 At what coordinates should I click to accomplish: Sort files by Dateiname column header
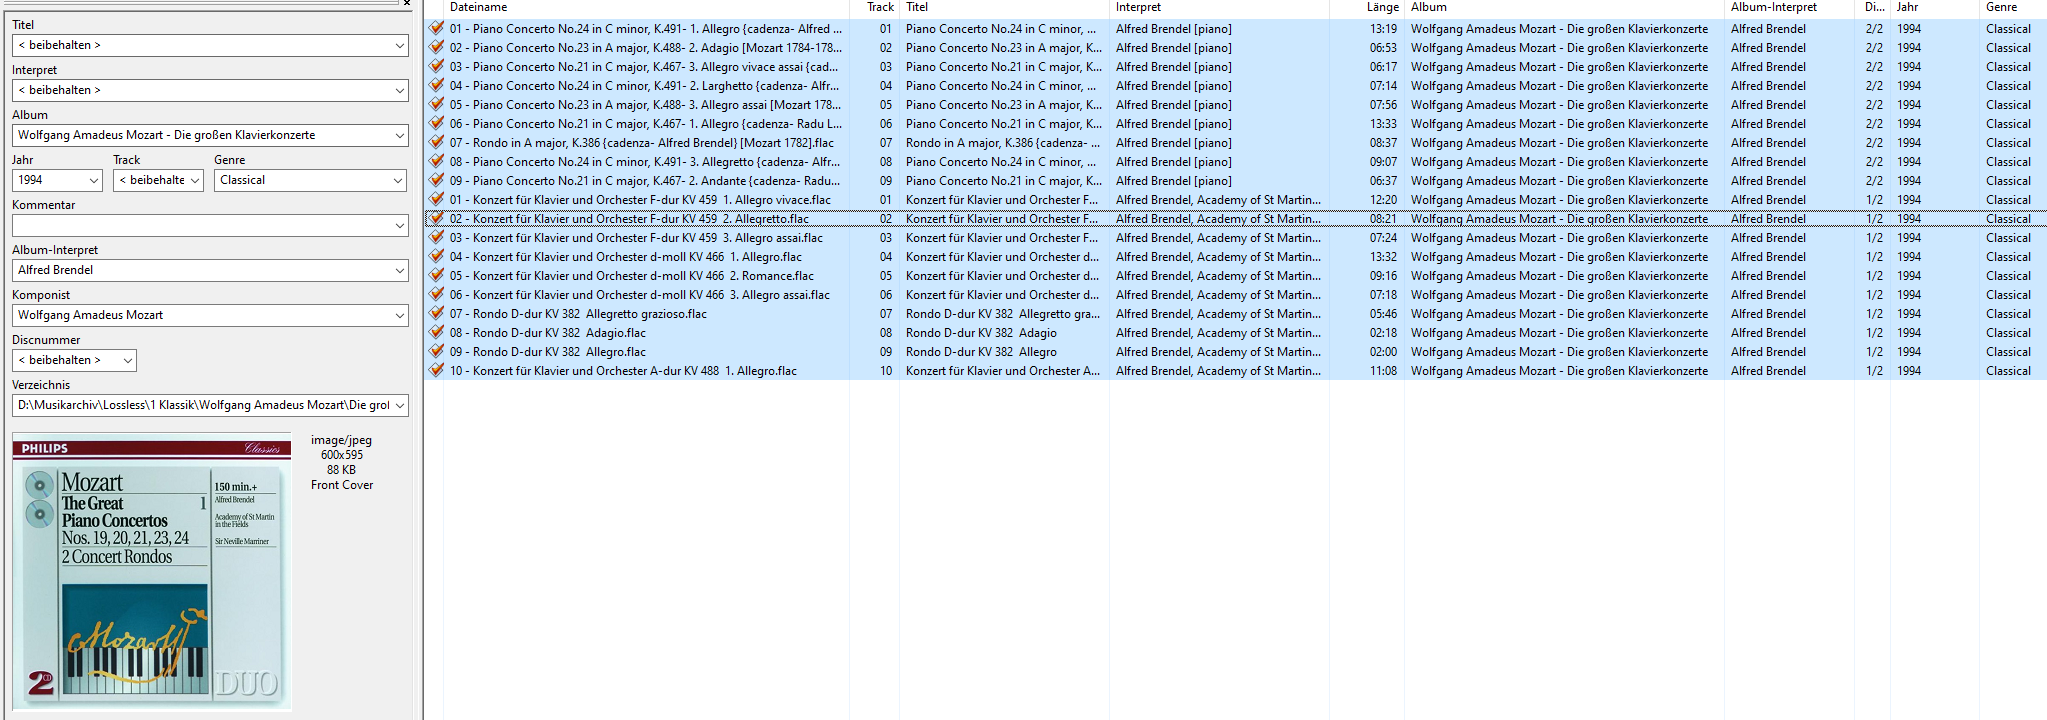(478, 7)
